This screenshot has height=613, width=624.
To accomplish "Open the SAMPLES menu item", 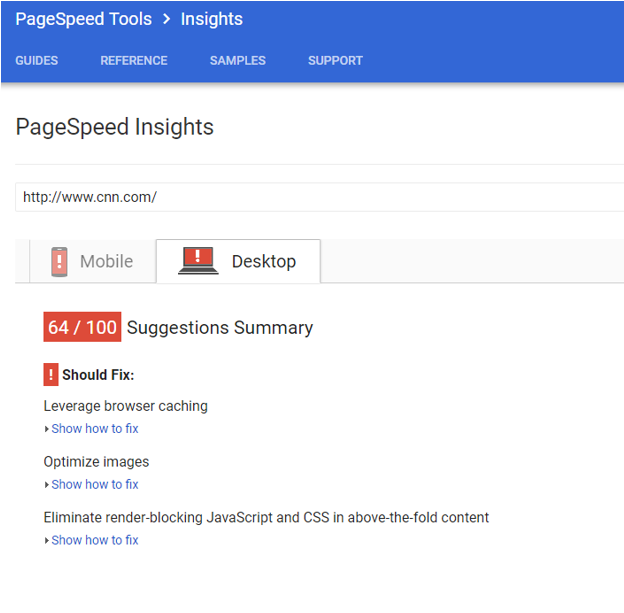I will click(238, 61).
